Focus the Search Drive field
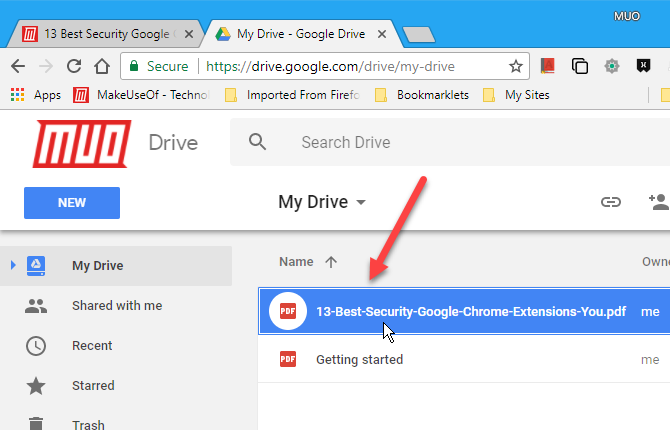The image size is (670, 430). point(450,142)
